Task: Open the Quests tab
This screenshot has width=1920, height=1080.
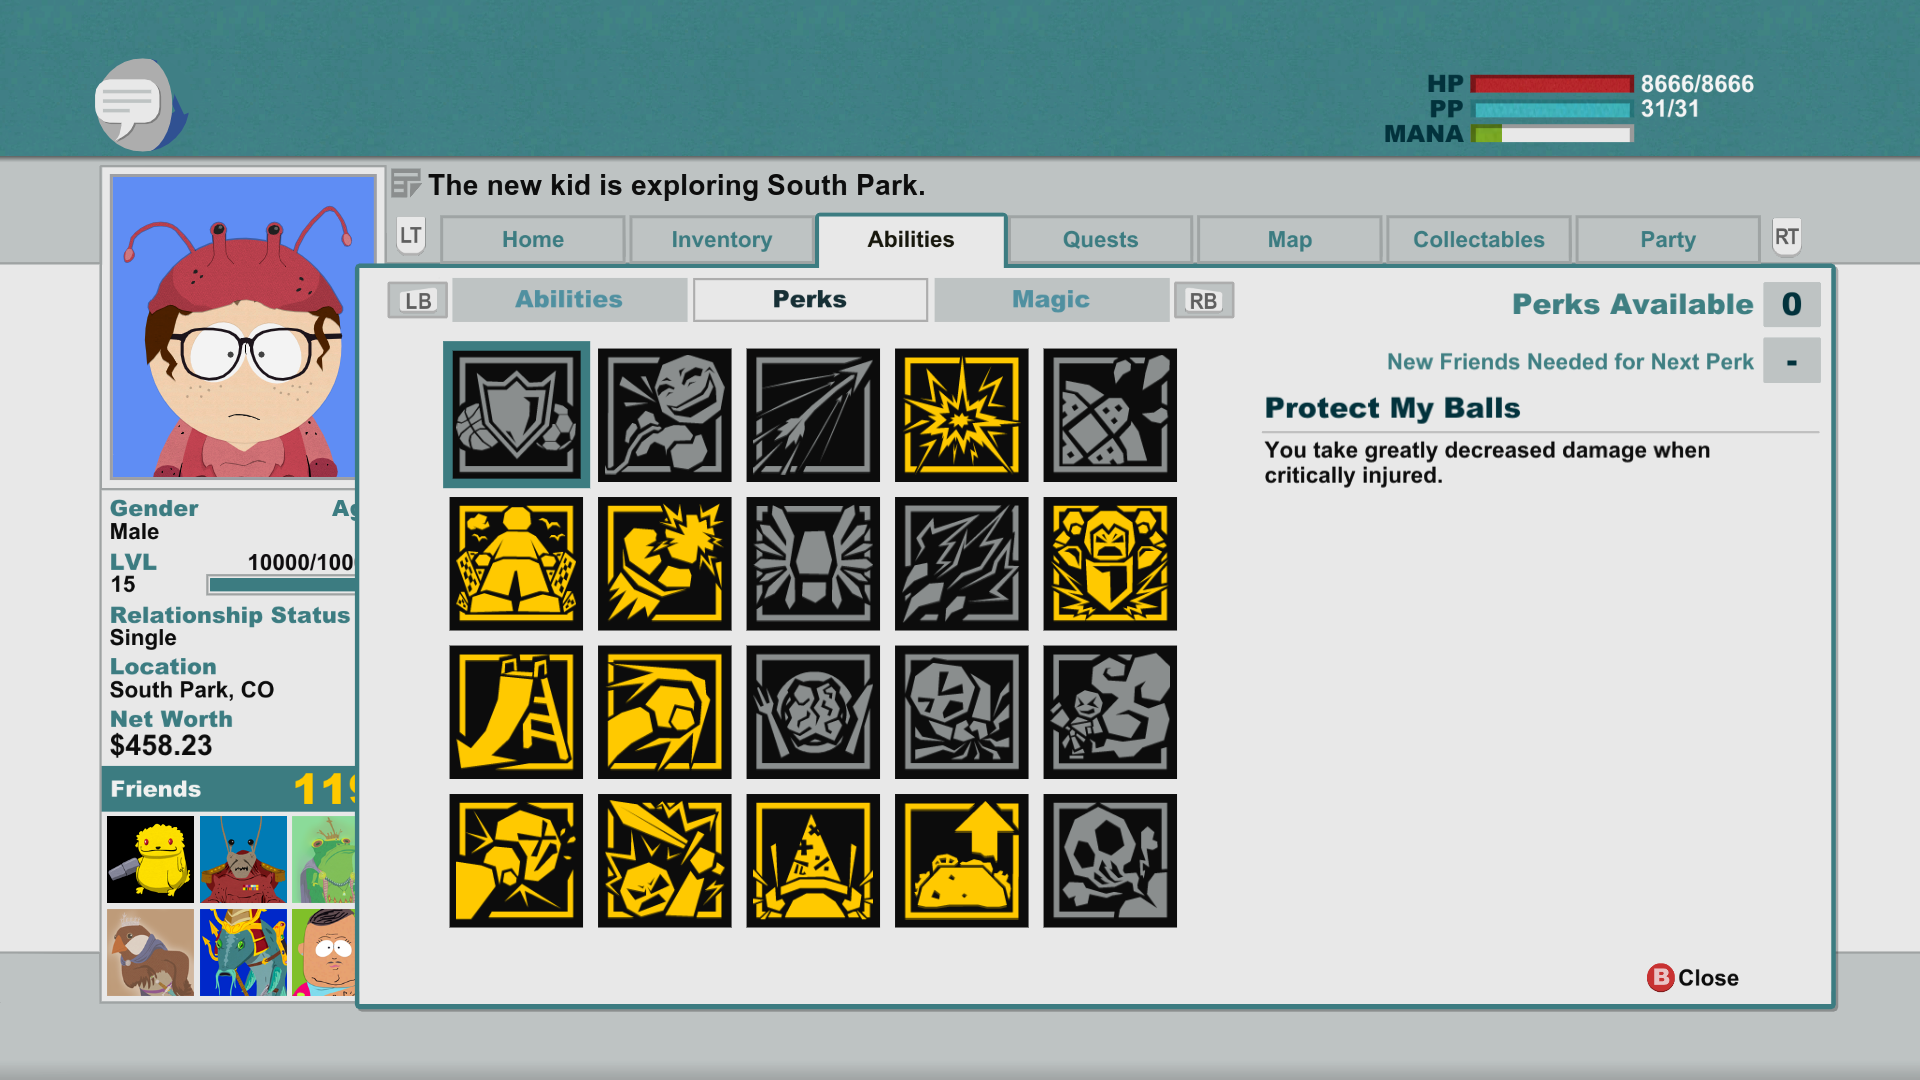Action: tap(1100, 240)
